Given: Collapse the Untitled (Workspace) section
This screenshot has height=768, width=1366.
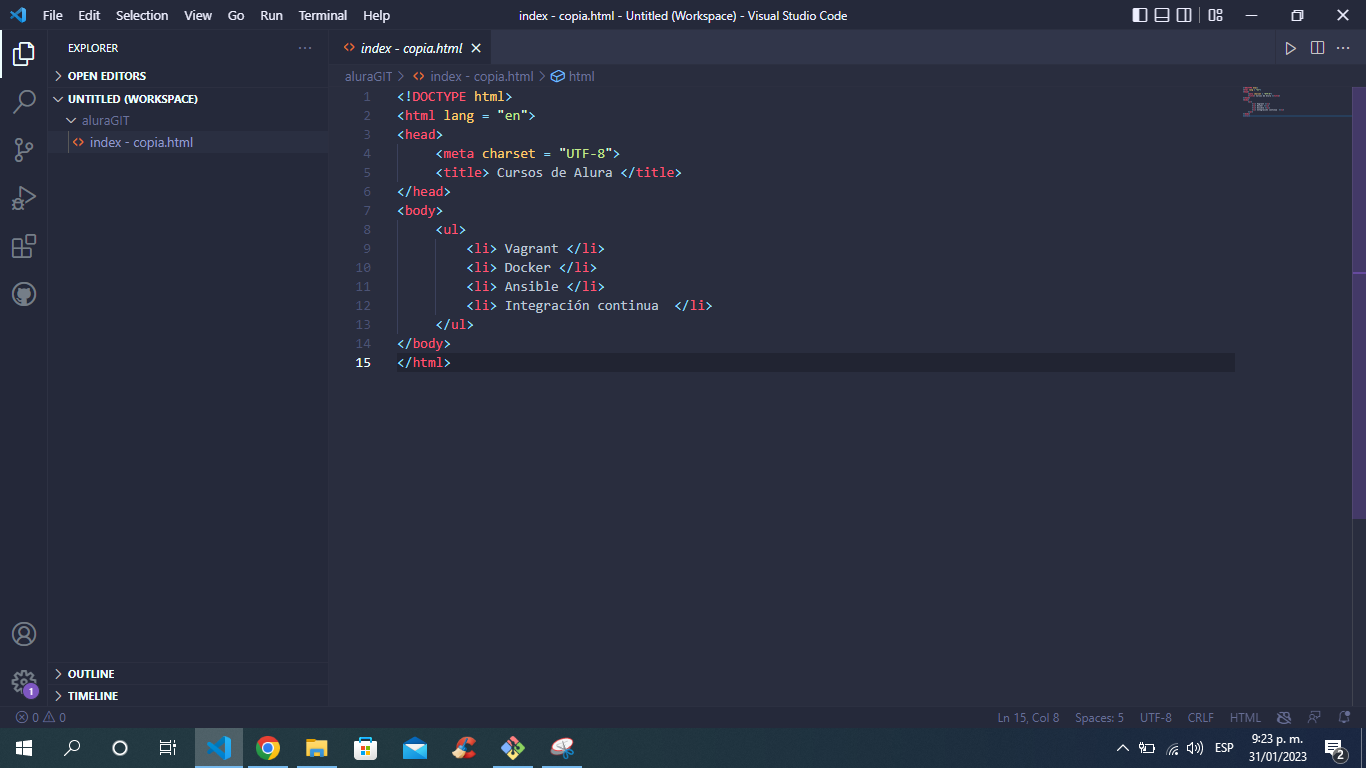Looking at the screenshot, I should 188,99.
